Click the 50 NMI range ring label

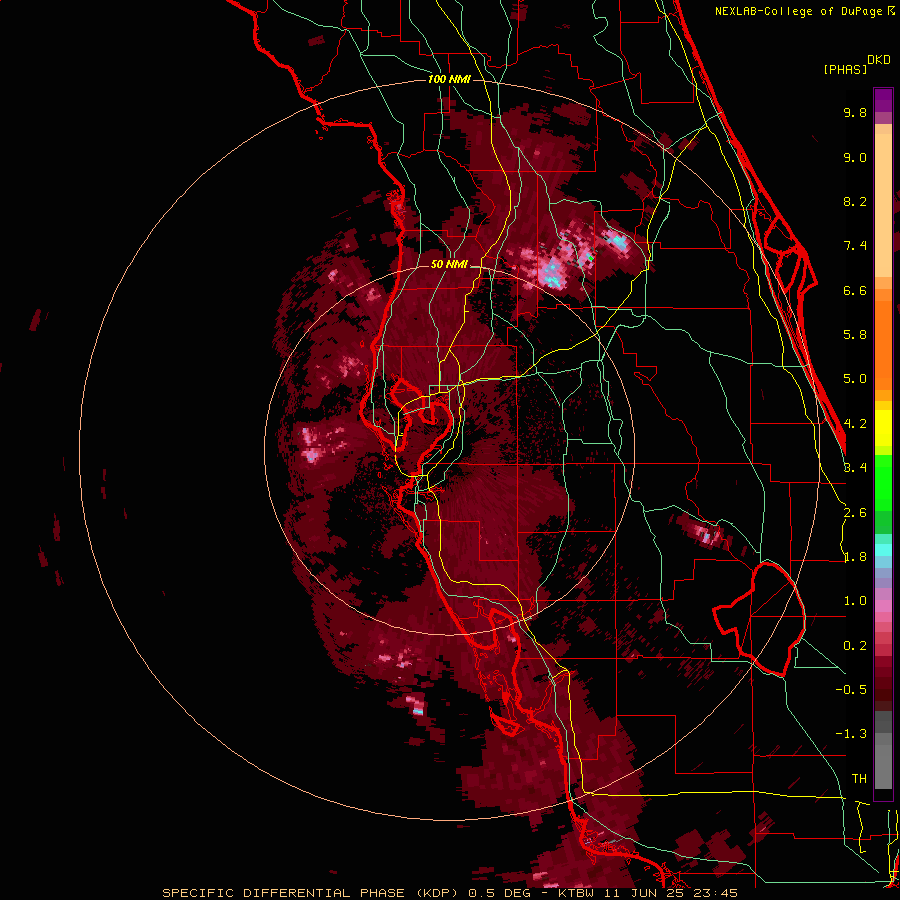(449, 265)
